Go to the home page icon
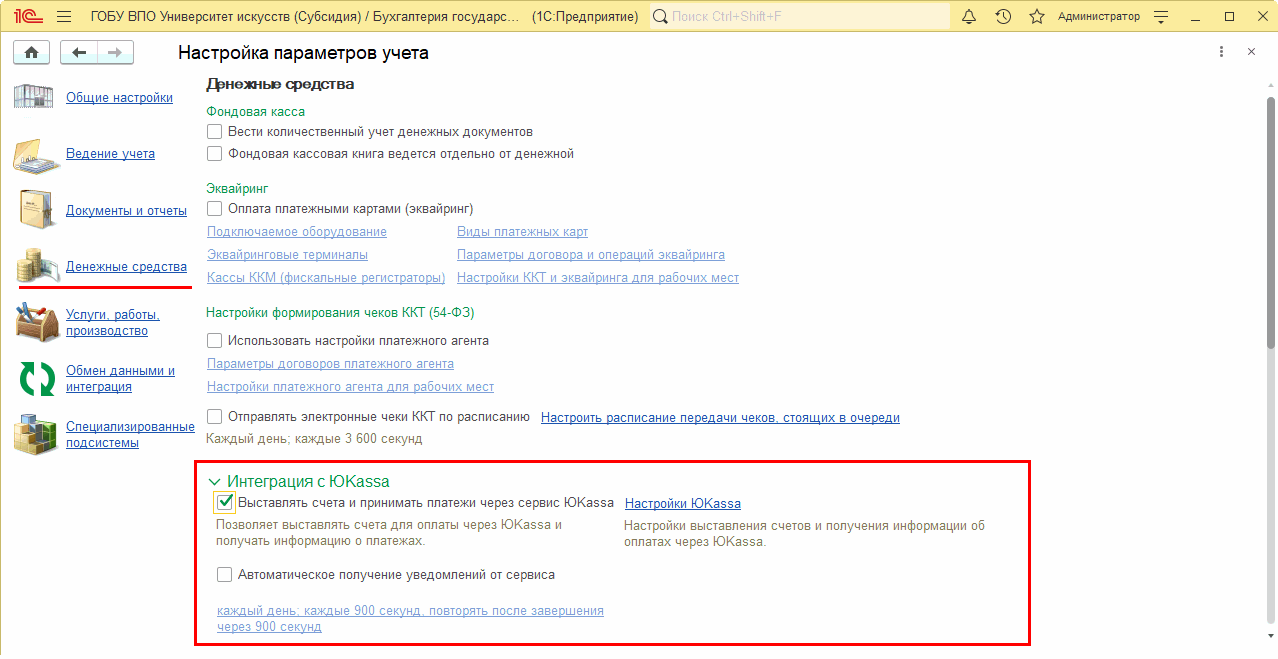 [30, 53]
